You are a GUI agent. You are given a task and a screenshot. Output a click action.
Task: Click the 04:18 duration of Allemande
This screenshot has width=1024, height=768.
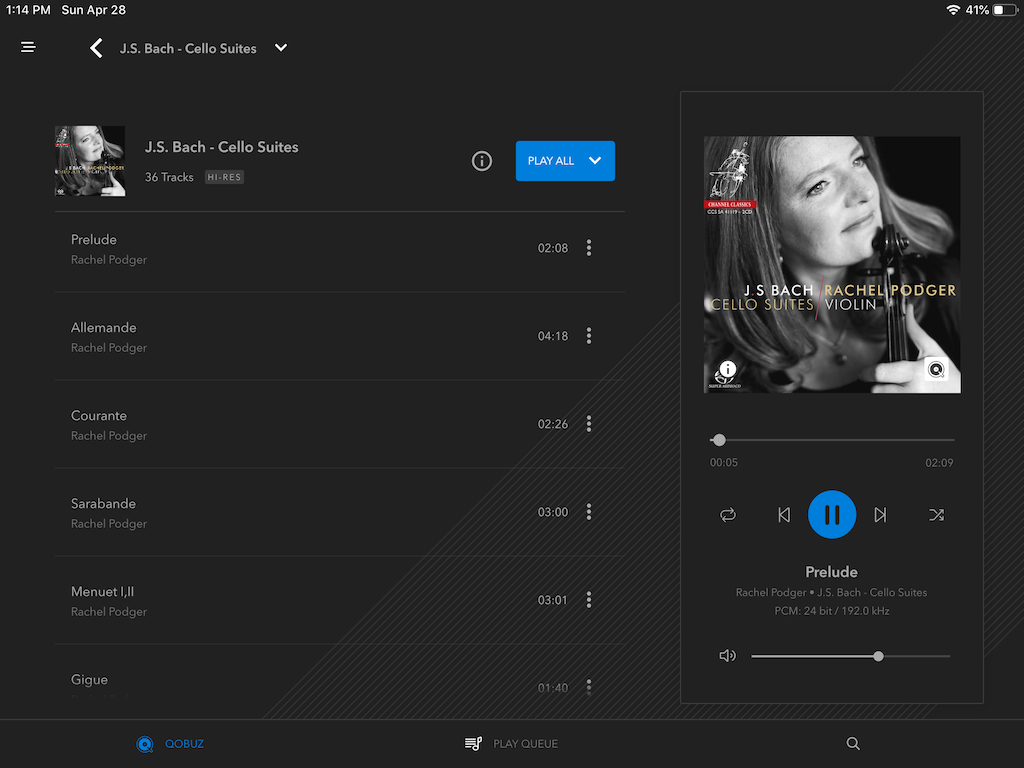coord(552,336)
